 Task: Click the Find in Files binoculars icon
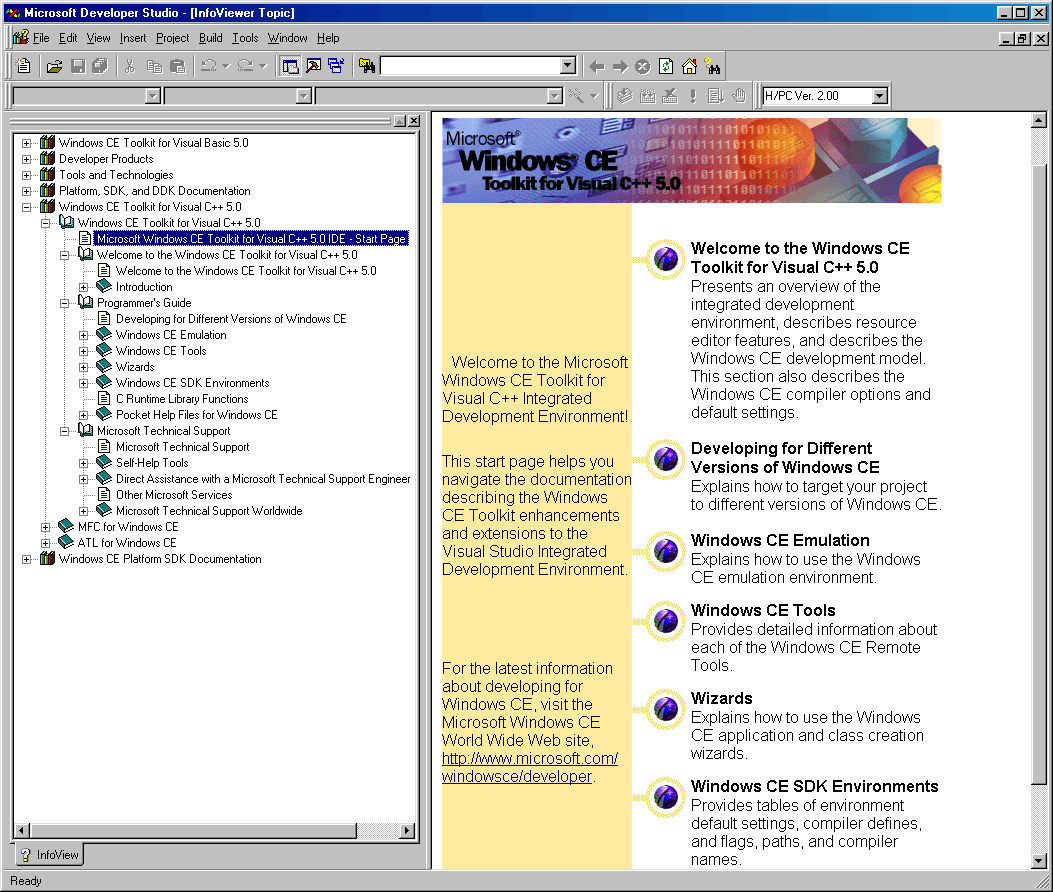[367, 66]
